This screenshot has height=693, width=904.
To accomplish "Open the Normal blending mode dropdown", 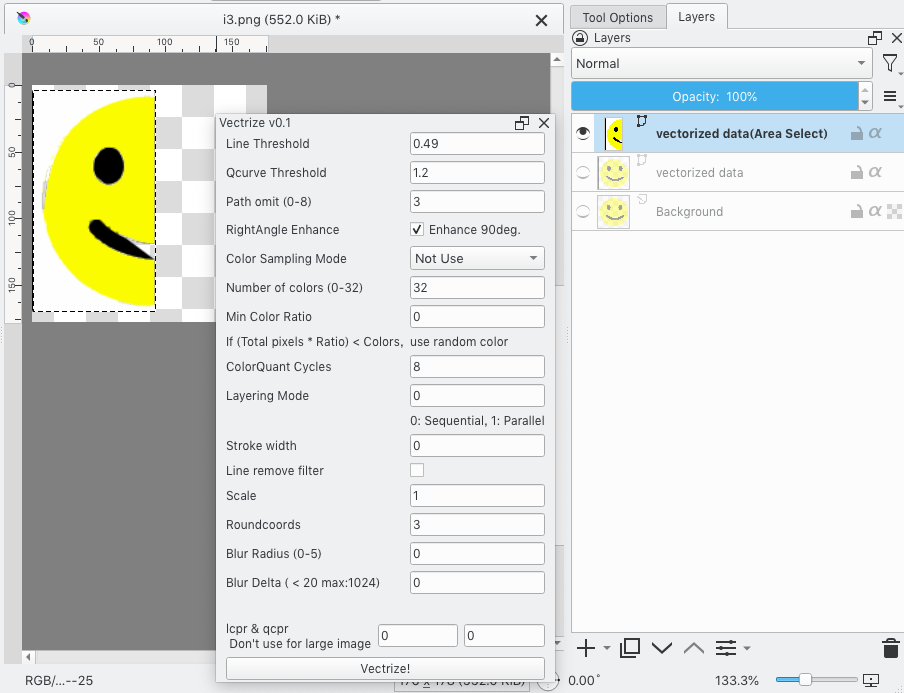I will tap(721, 63).
